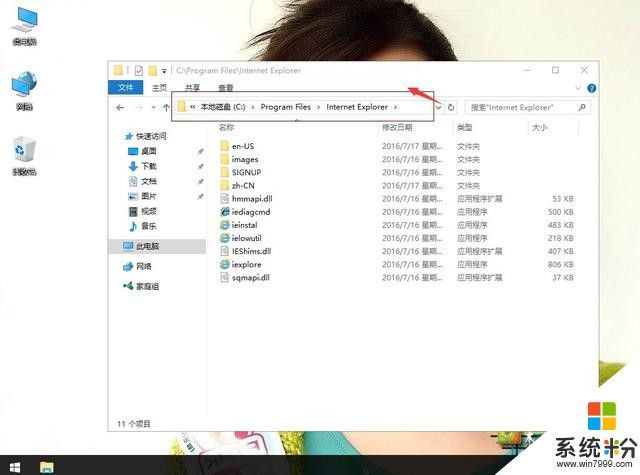Expand the ribbon chevron
The height and width of the screenshot is (475, 640).
578,88
